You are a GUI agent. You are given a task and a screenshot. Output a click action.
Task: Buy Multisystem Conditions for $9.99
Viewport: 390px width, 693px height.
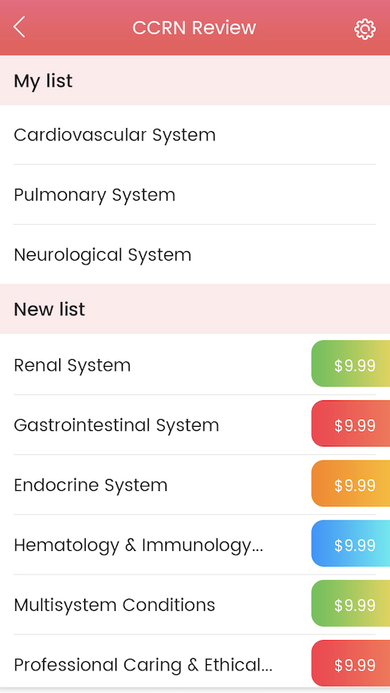click(351, 603)
